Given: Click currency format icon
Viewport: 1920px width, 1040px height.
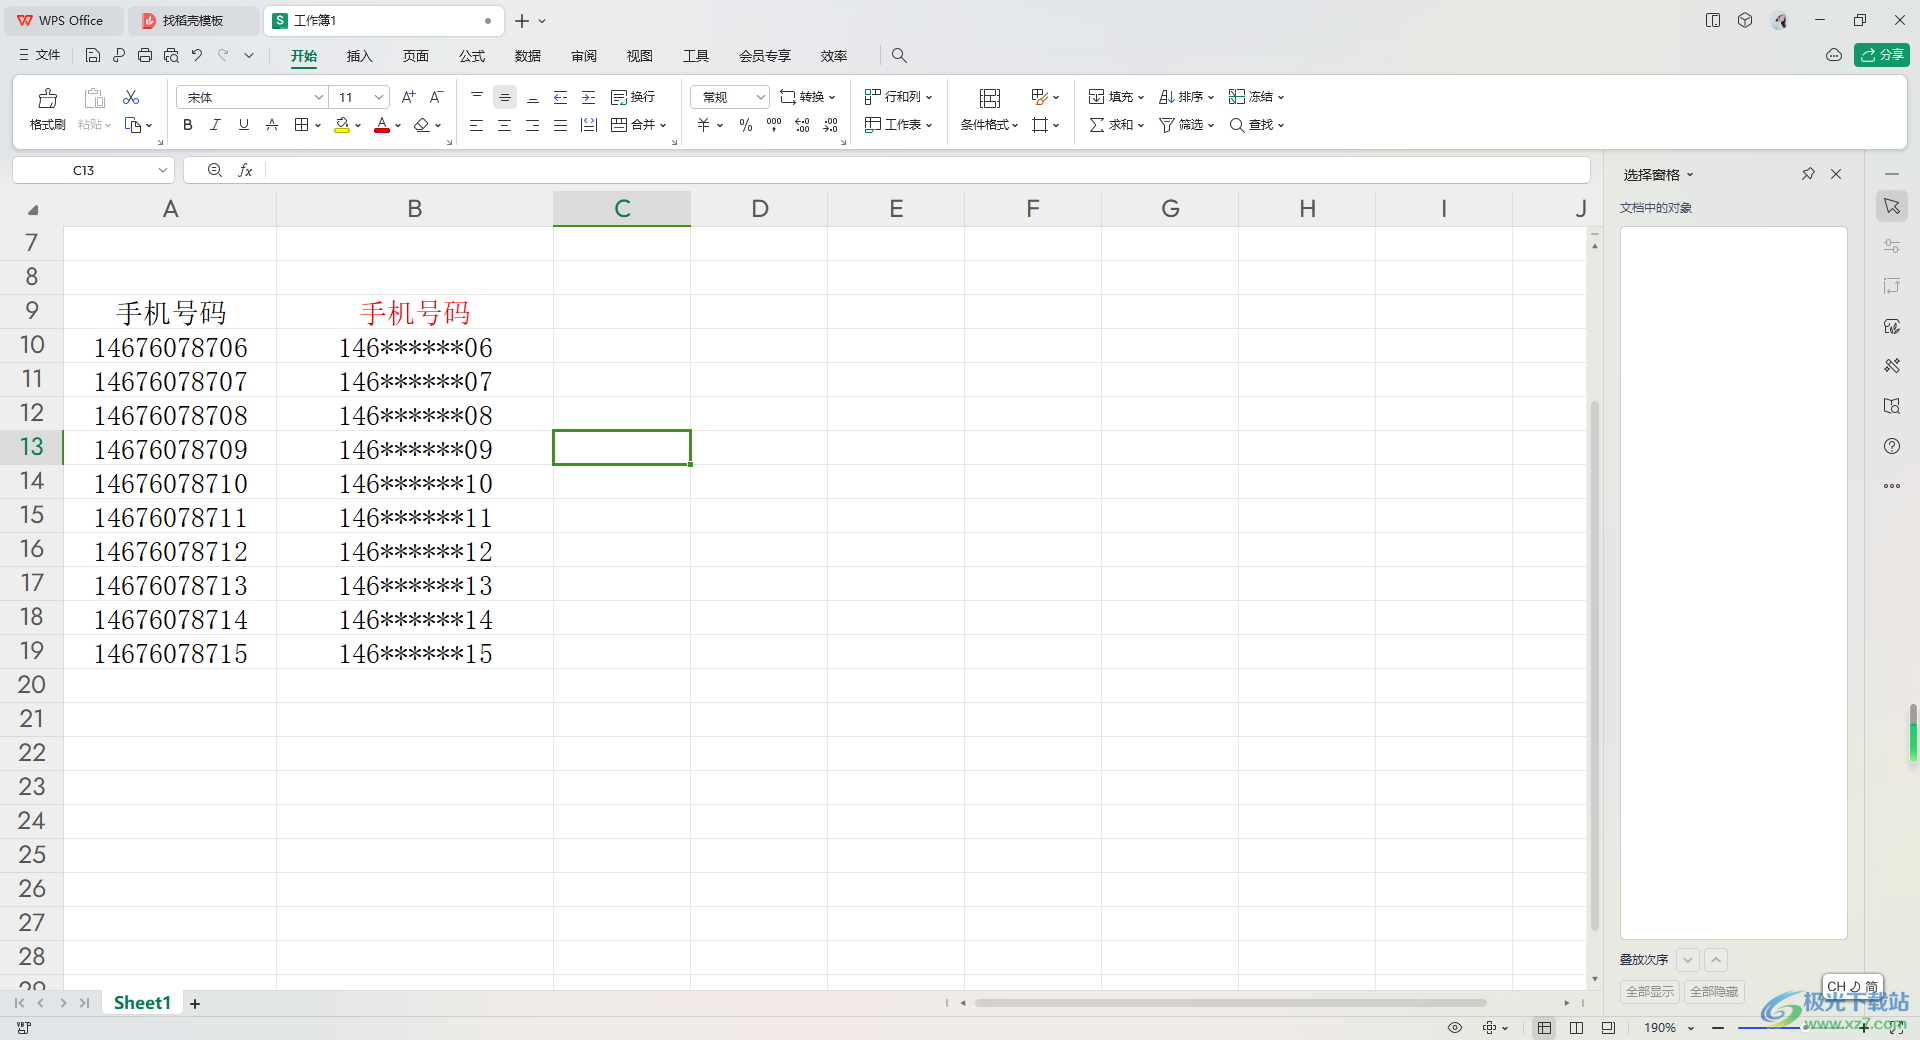Looking at the screenshot, I should click(704, 125).
